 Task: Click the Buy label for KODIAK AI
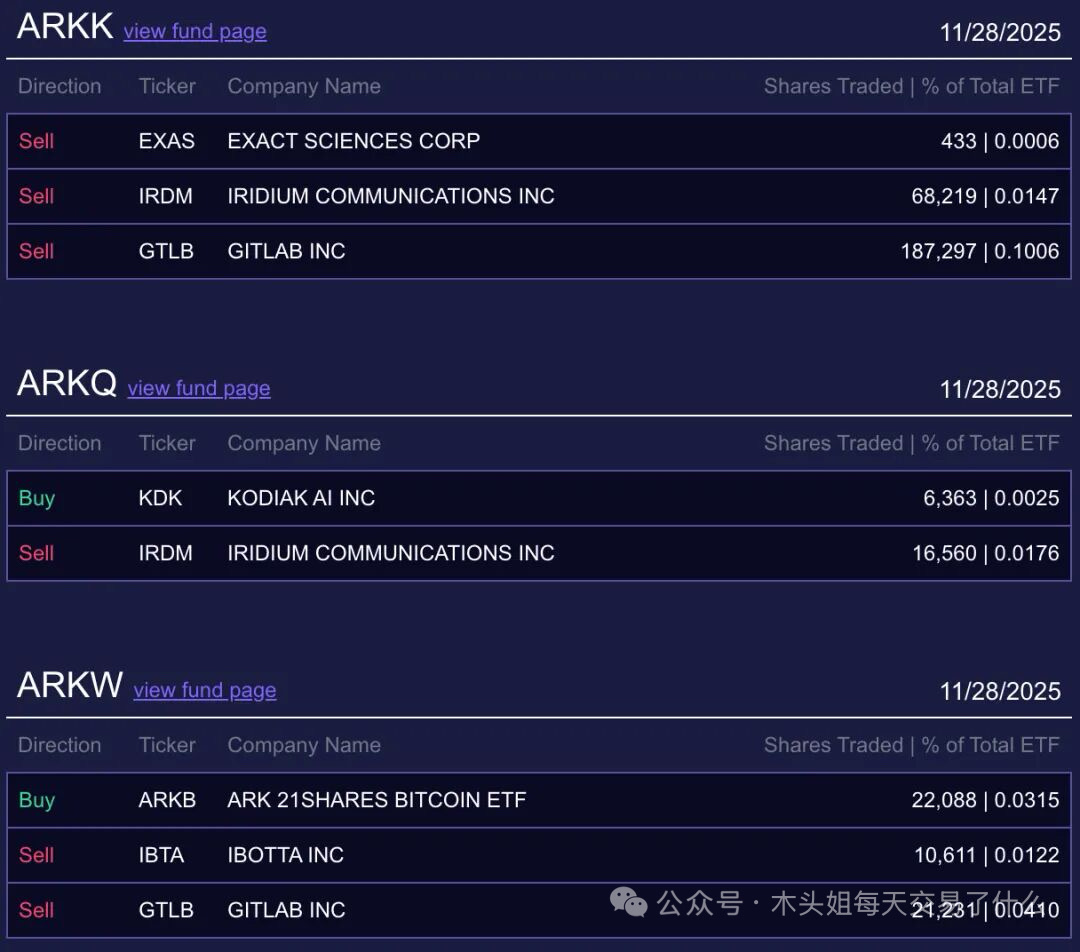pos(37,498)
